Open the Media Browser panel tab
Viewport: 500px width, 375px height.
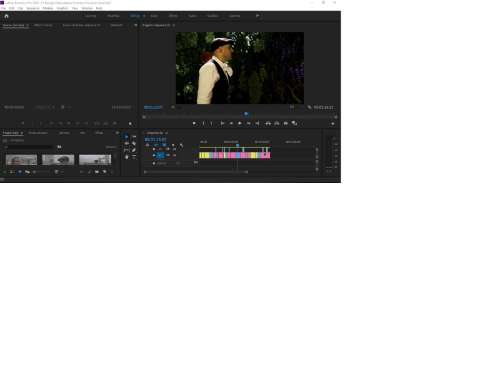(x=38, y=133)
